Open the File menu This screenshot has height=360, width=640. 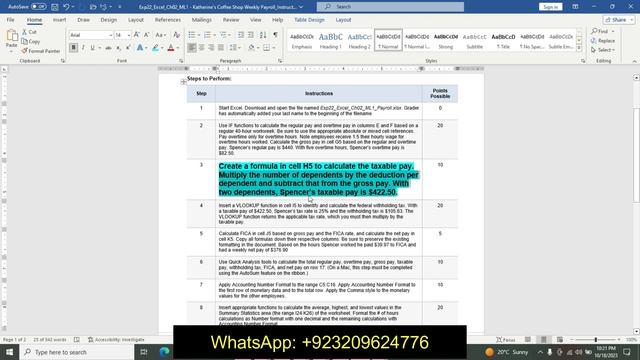click(x=11, y=20)
